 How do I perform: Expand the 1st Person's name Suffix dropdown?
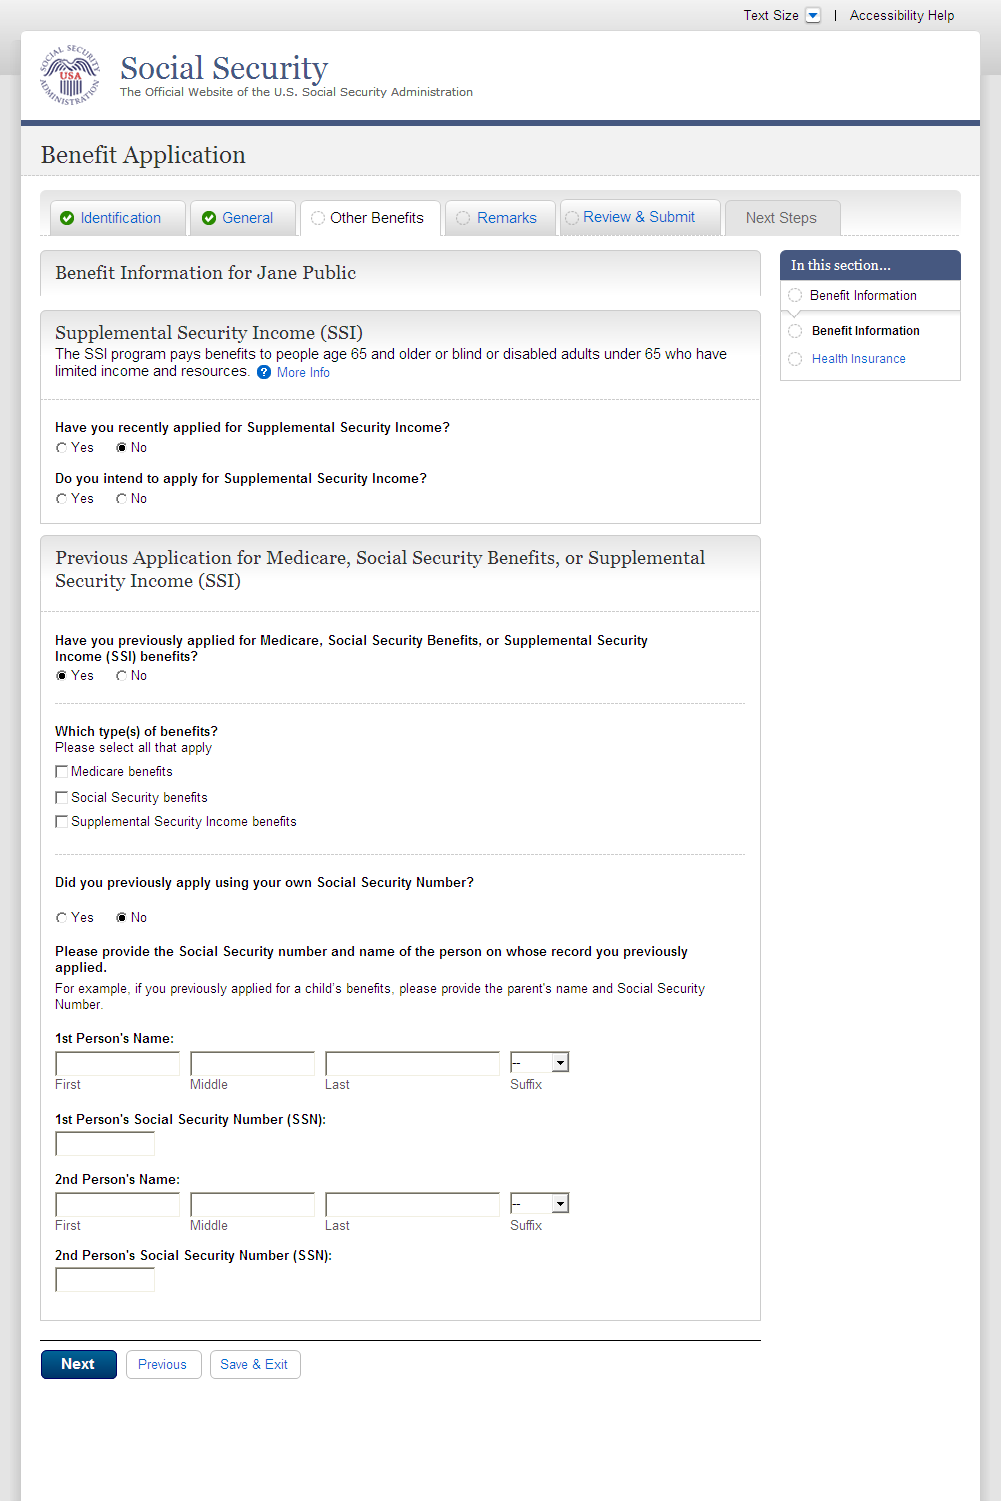tap(560, 1063)
